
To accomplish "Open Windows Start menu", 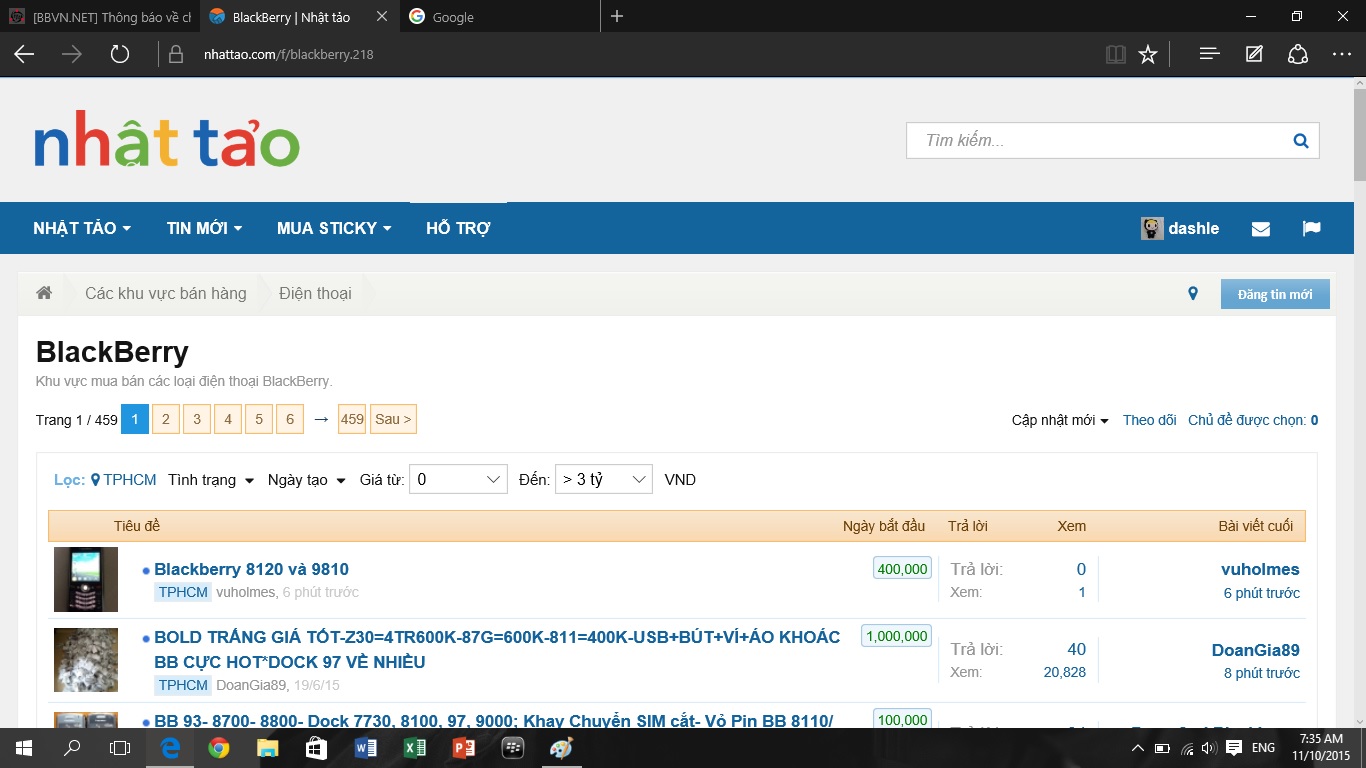I will coord(22,747).
